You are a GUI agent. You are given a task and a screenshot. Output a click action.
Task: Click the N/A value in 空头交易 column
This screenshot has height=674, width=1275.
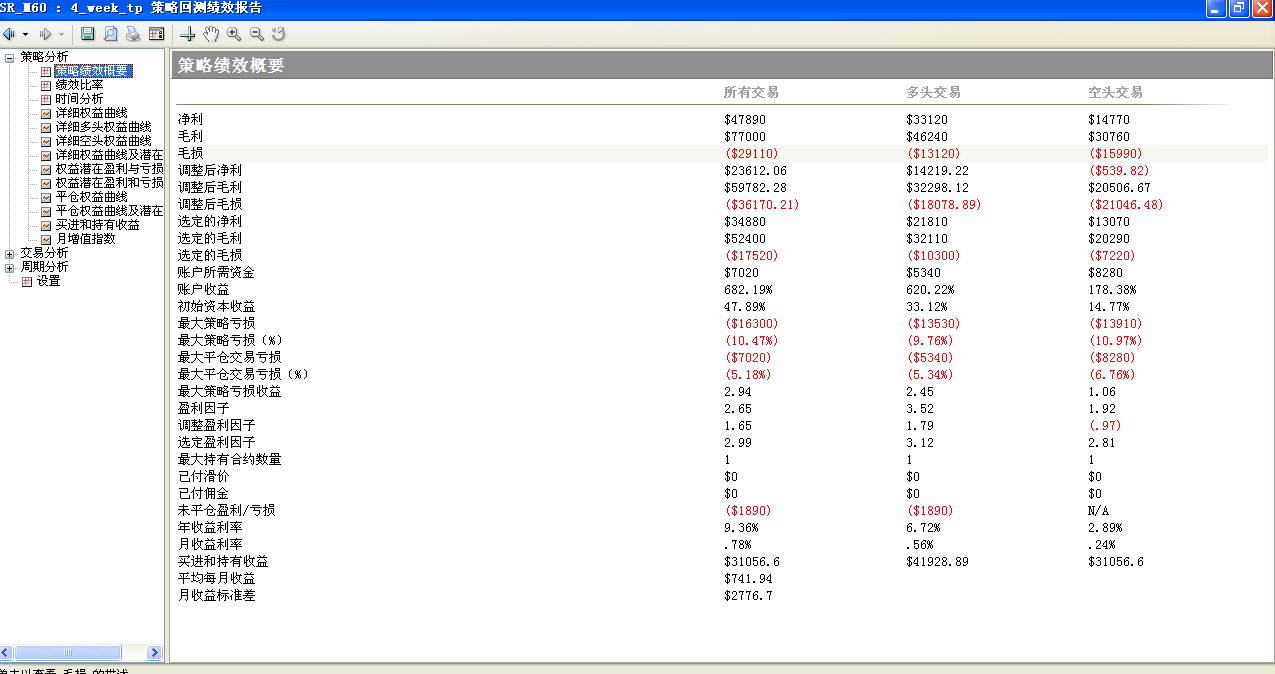[x=1098, y=511]
